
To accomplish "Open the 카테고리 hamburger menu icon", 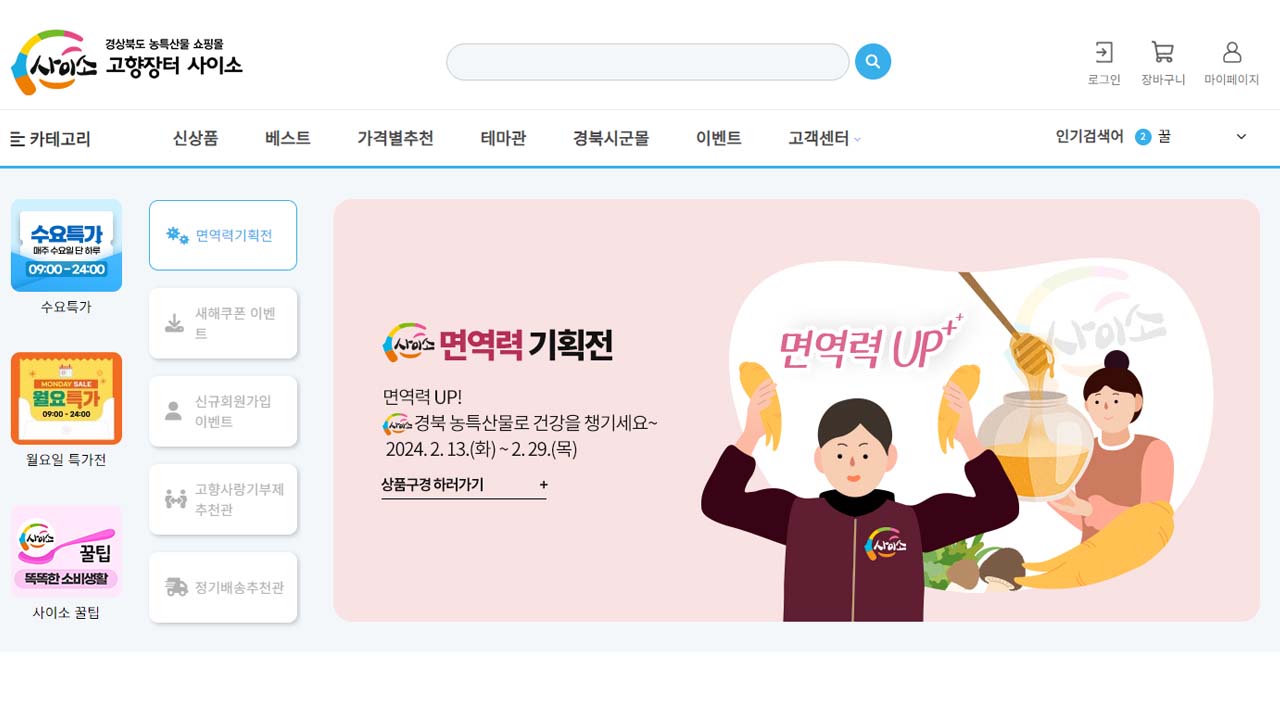I will tap(17, 139).
